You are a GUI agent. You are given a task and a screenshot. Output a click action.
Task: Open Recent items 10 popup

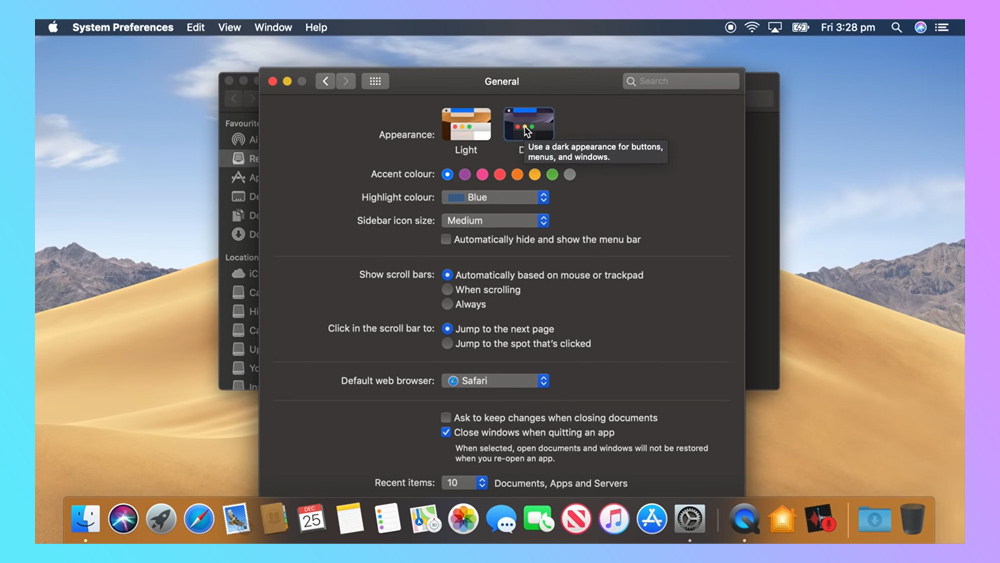pos(464,483)
